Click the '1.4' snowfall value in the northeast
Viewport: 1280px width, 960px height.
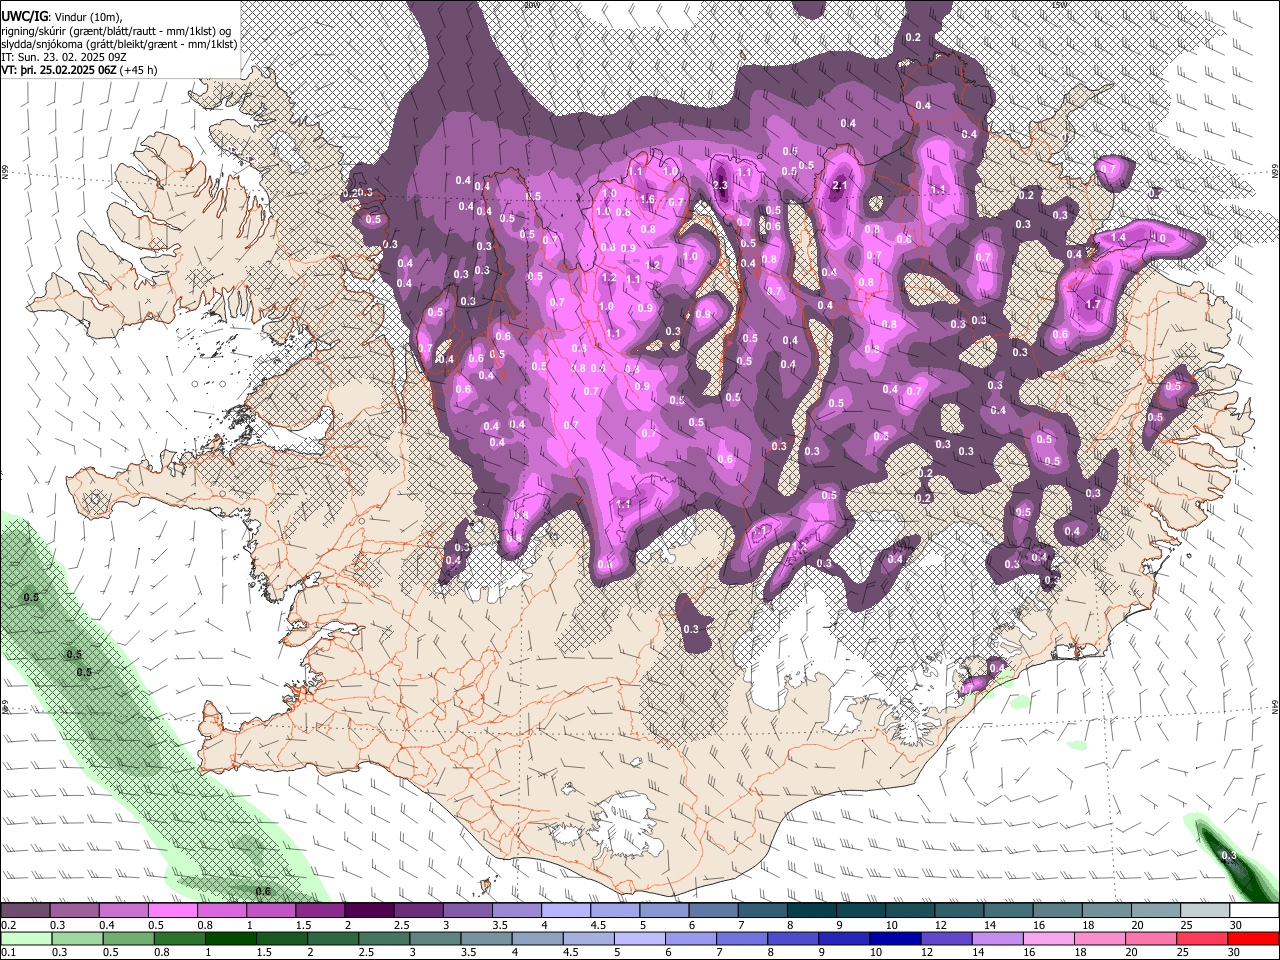(1119, 238)
